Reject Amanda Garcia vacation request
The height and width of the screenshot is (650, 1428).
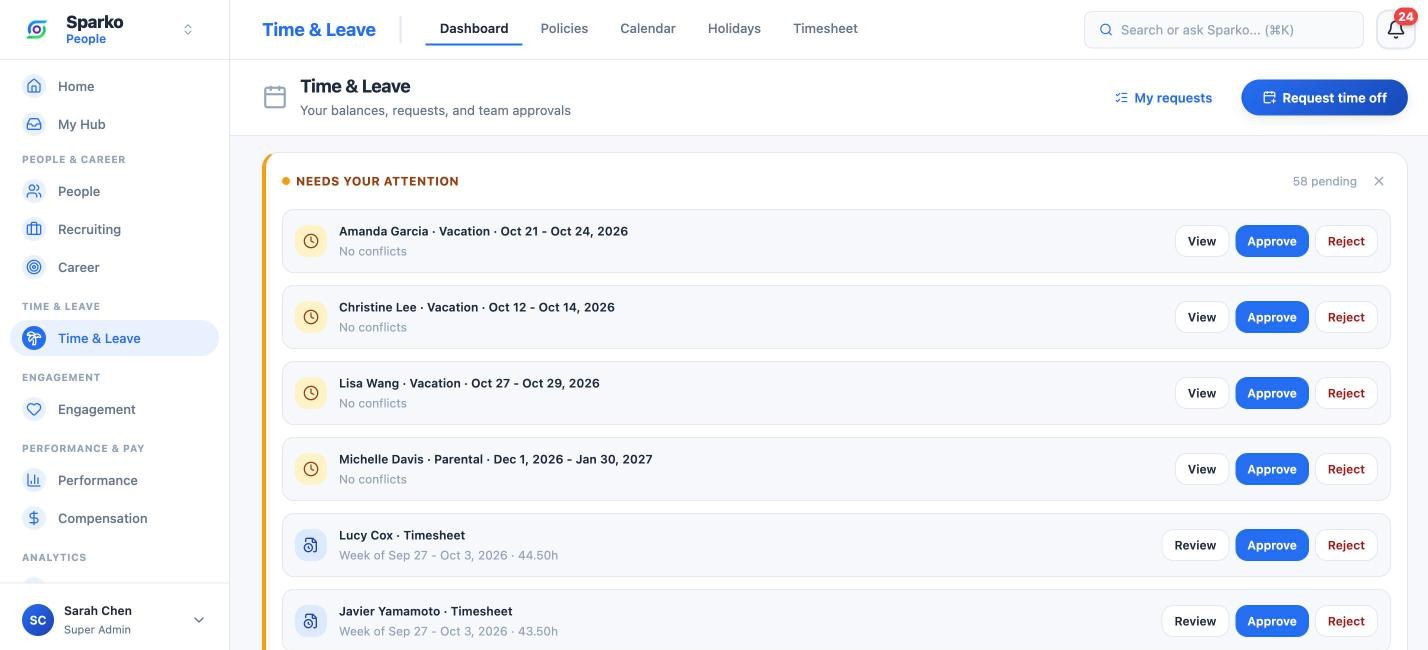coord(1346,241)
